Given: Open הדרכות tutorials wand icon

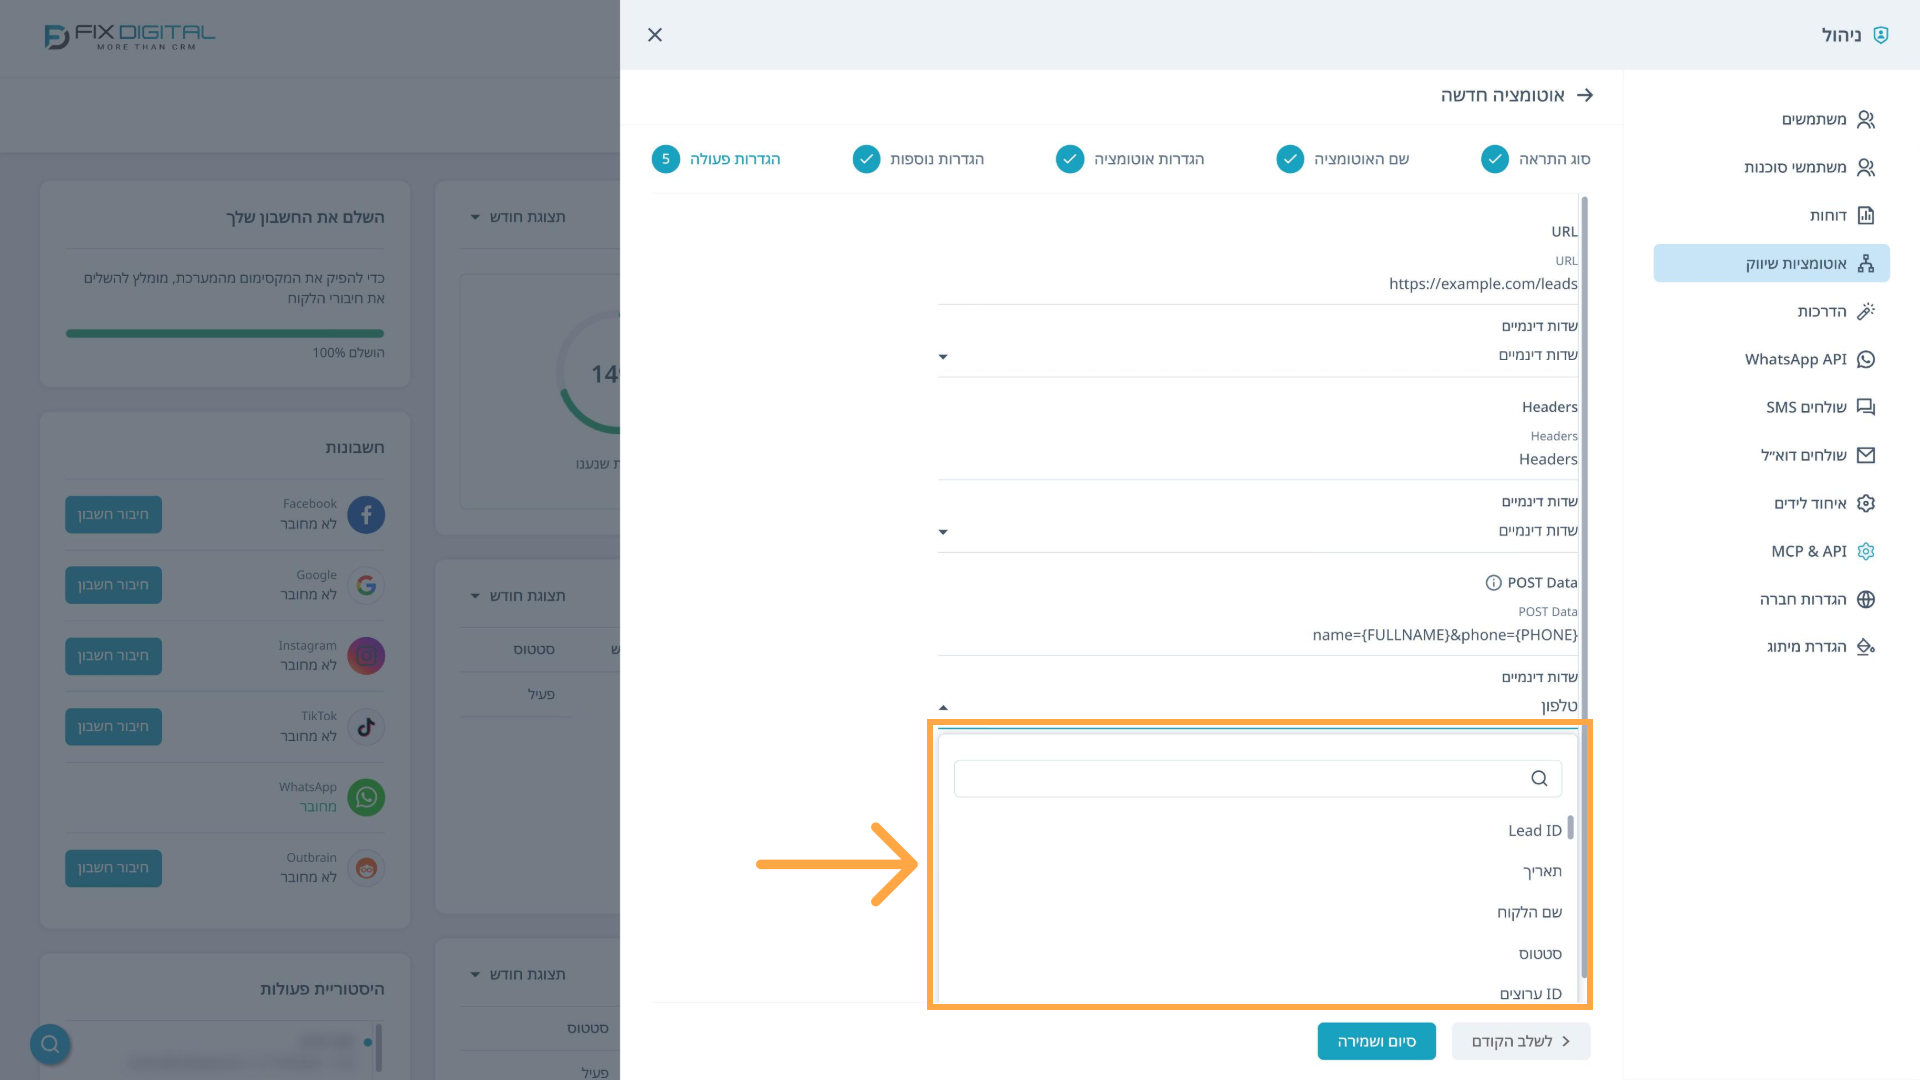Looking at the screenshot, I should [1866, 312].
